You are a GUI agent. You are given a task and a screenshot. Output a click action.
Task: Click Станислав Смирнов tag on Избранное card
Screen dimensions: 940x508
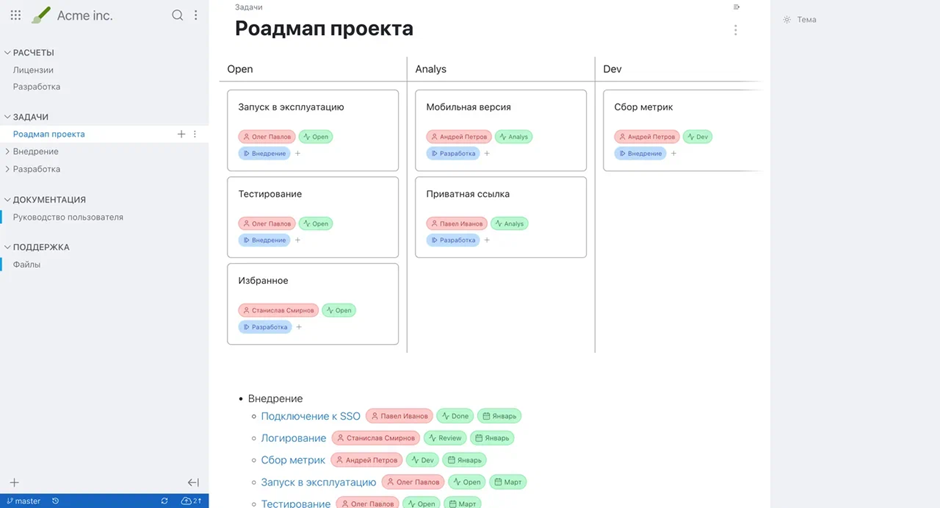pyautogui.click(x=278, y=311)
